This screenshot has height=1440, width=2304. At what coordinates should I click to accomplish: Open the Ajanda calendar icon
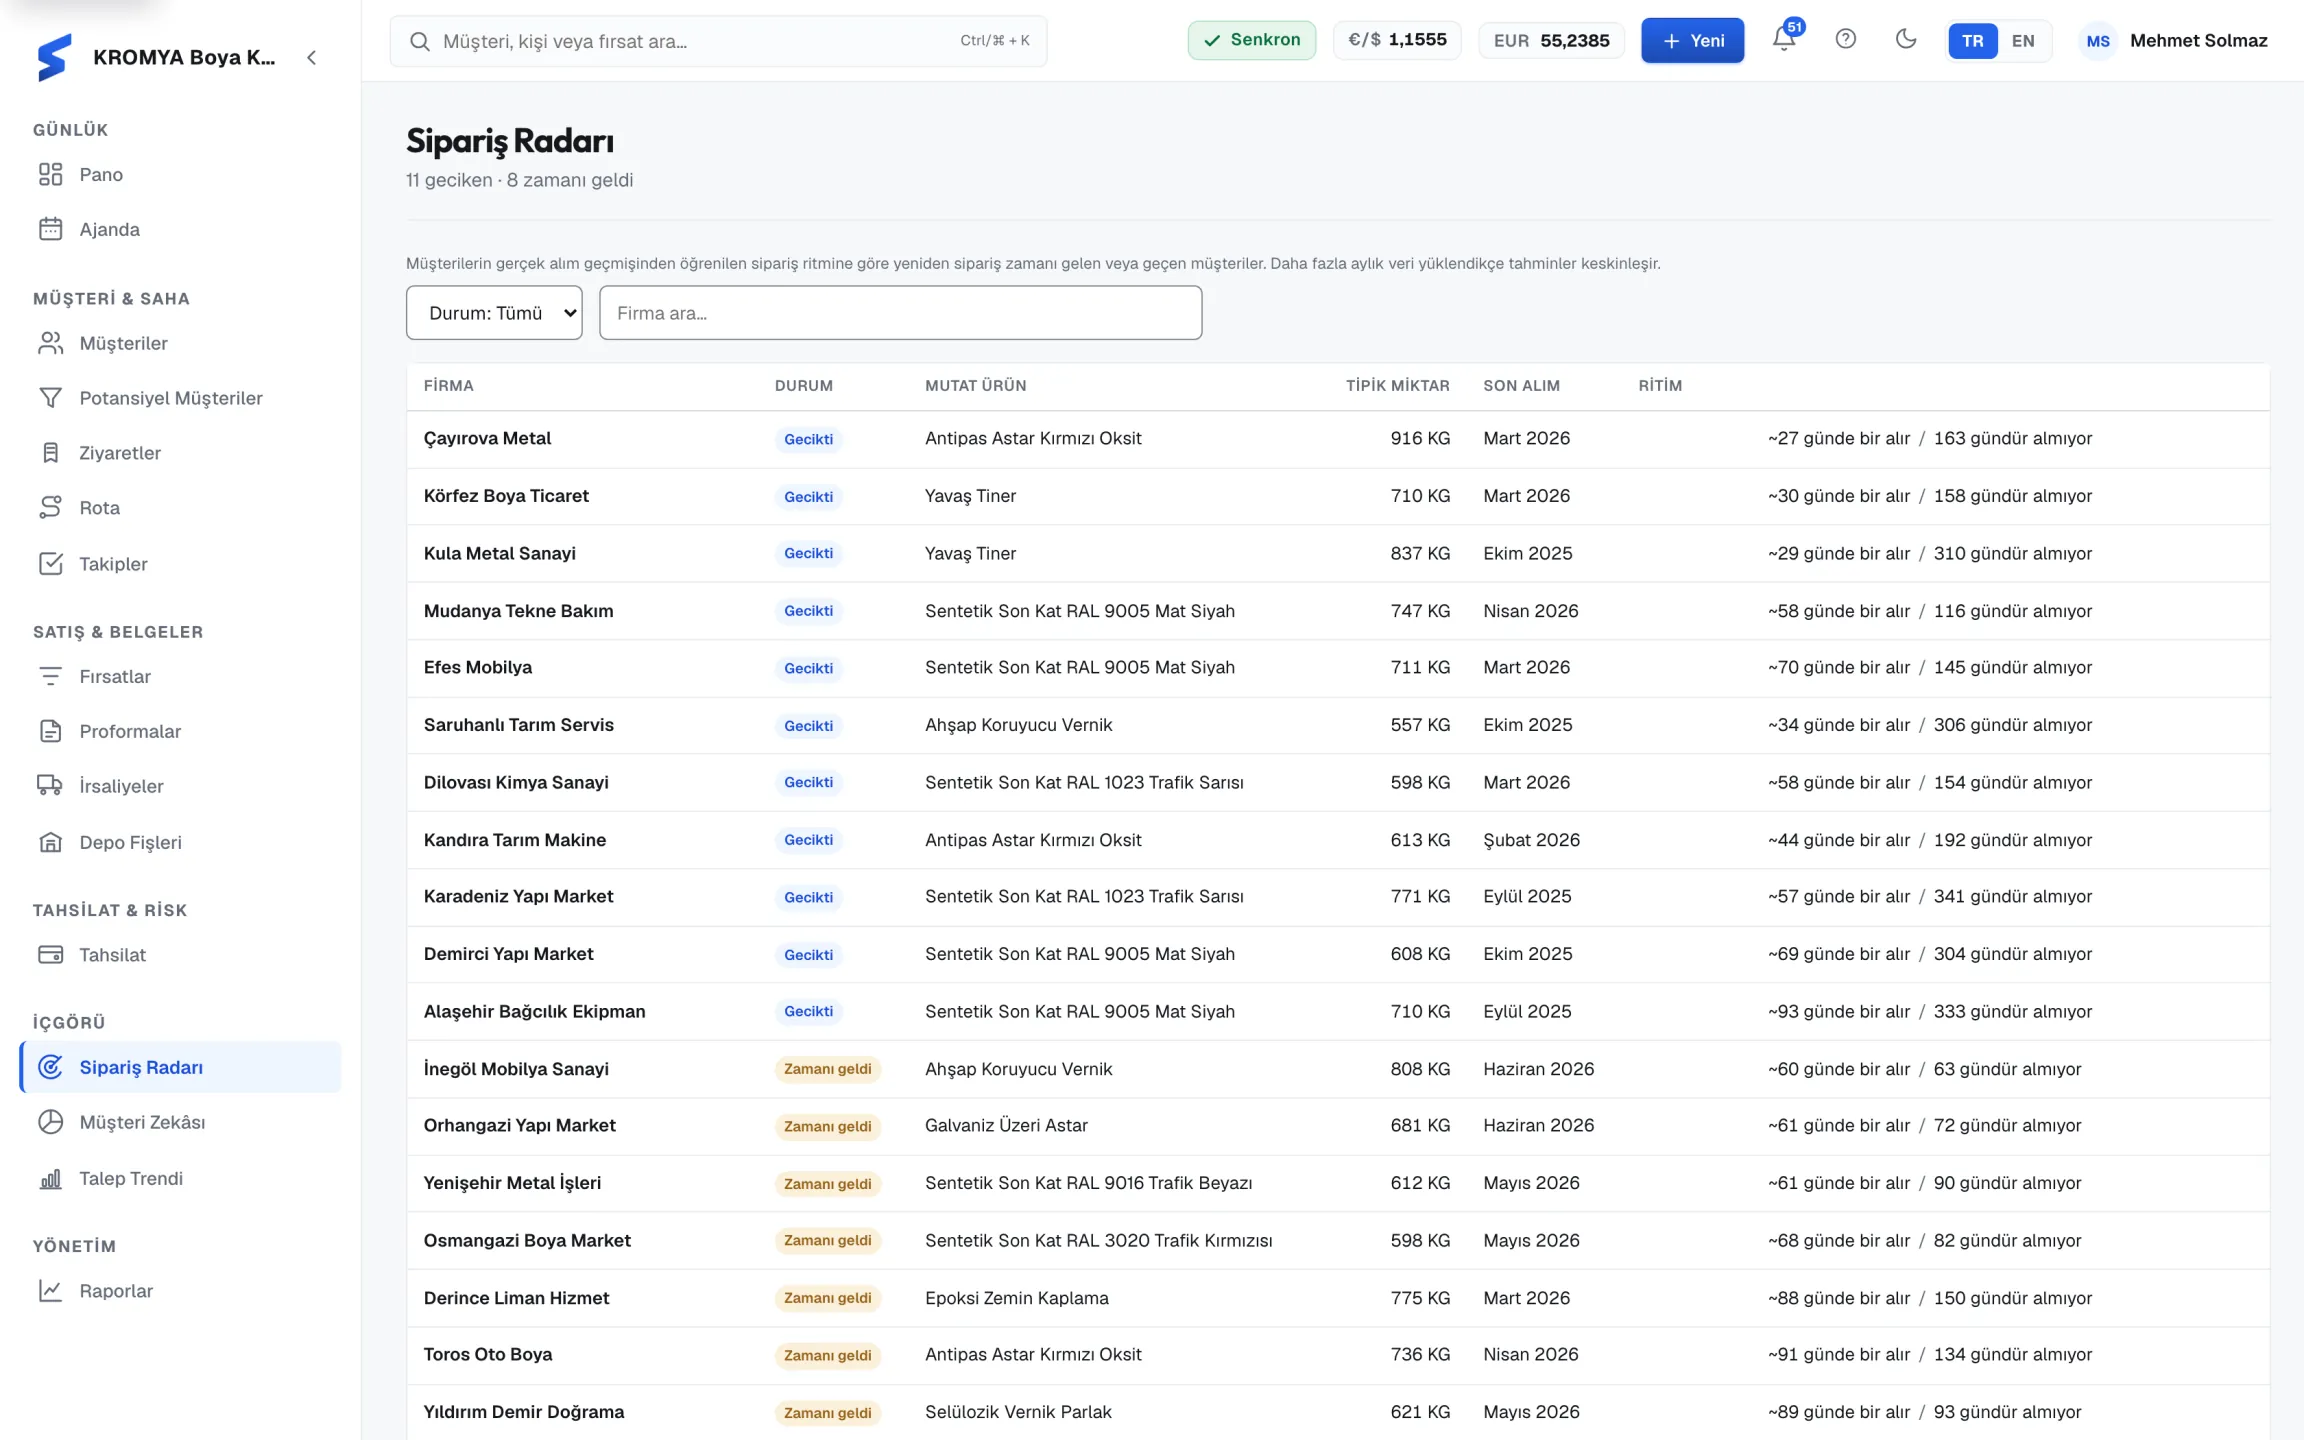(50, 229)
